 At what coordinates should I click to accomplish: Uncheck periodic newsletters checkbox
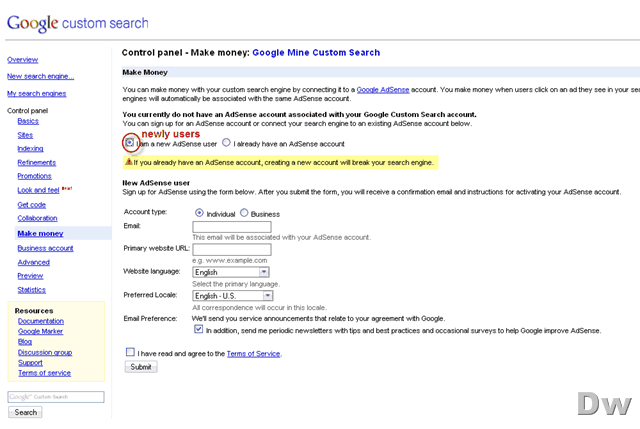click(198, 329)
